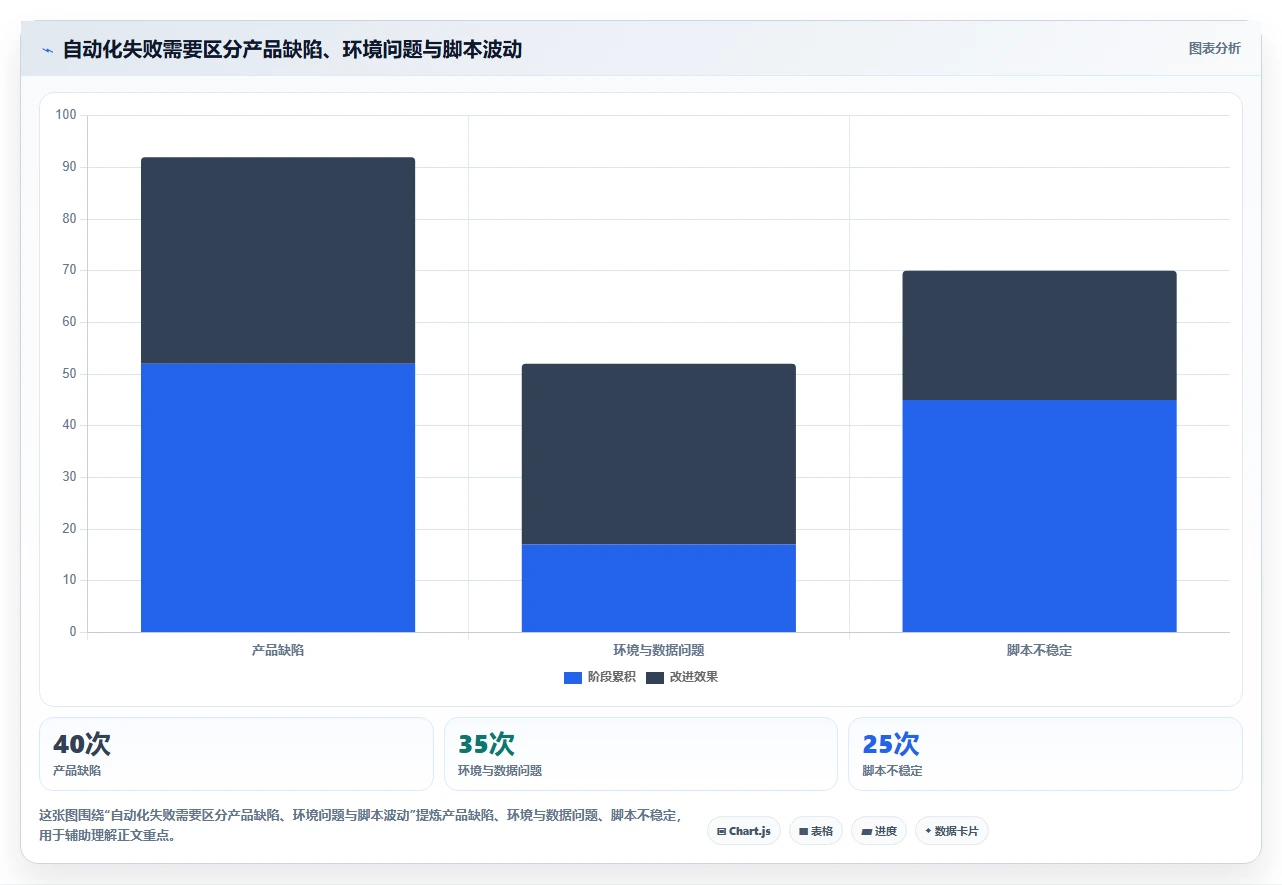Viewport: 1282px width, 885px height.
Task: Click the 数据卡片 tag chip
Action: pos(952,831)
